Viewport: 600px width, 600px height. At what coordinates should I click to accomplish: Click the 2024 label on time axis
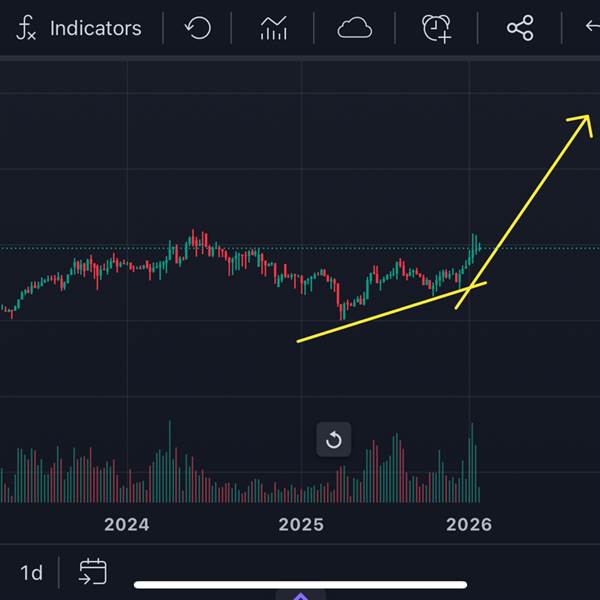coord(126,524)
